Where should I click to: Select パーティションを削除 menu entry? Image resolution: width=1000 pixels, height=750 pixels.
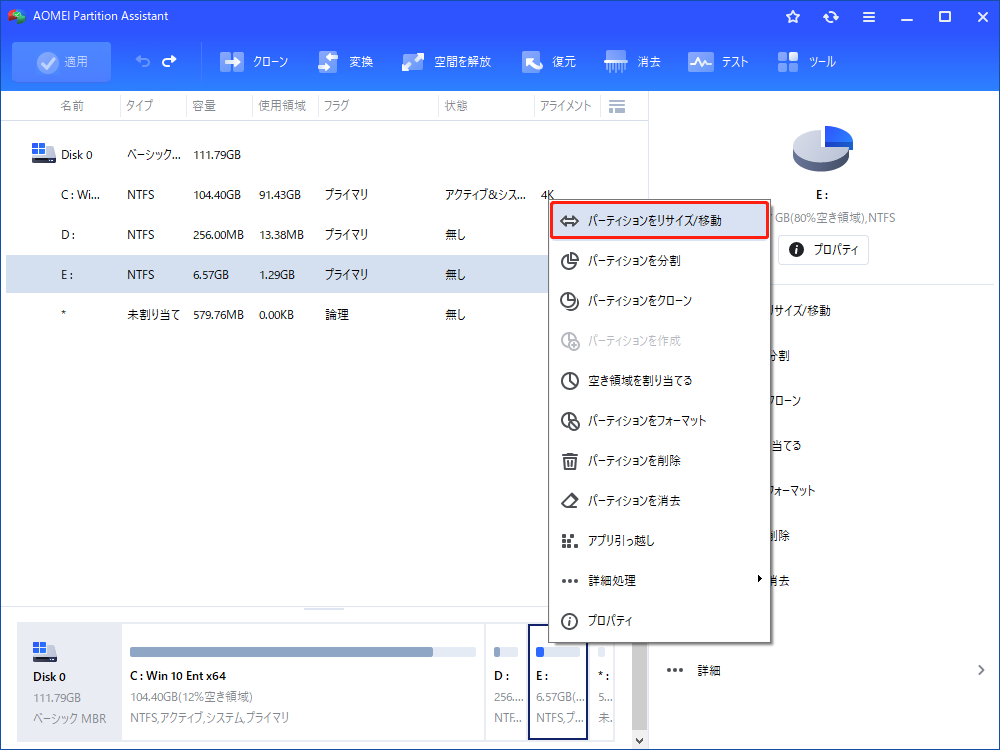pyautogui.click(x=660, y=461)
